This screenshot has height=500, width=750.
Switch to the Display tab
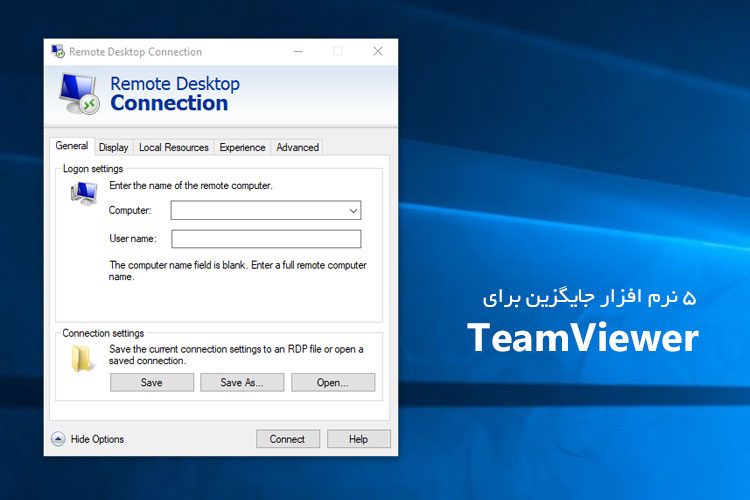[113, 147]
